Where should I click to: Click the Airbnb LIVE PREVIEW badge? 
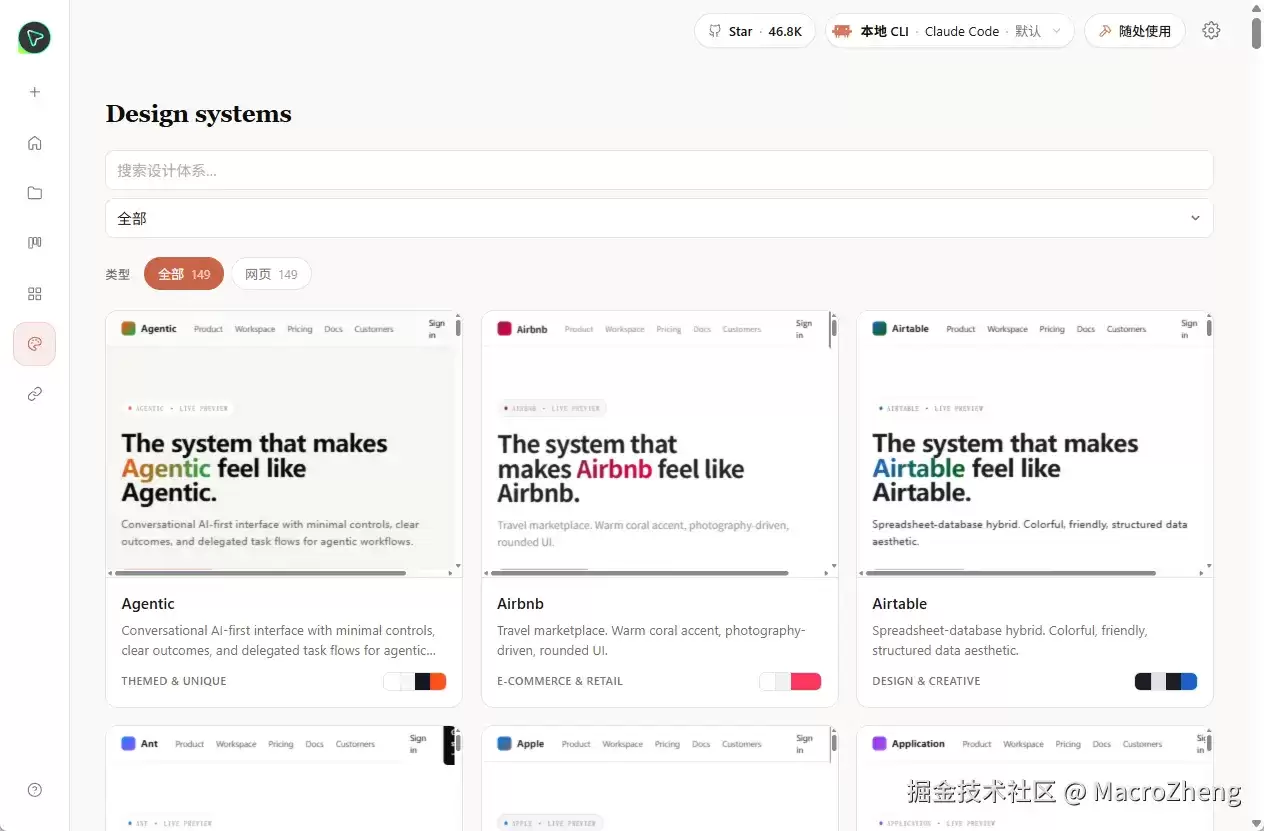[552, 408]
